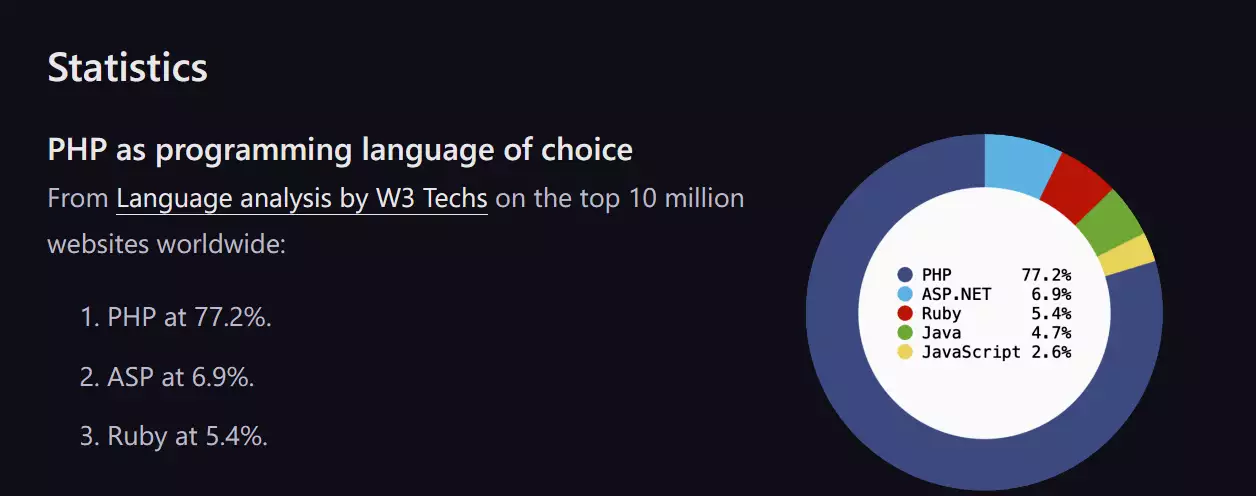Click the Statistics heading

(x=127, y=67)
